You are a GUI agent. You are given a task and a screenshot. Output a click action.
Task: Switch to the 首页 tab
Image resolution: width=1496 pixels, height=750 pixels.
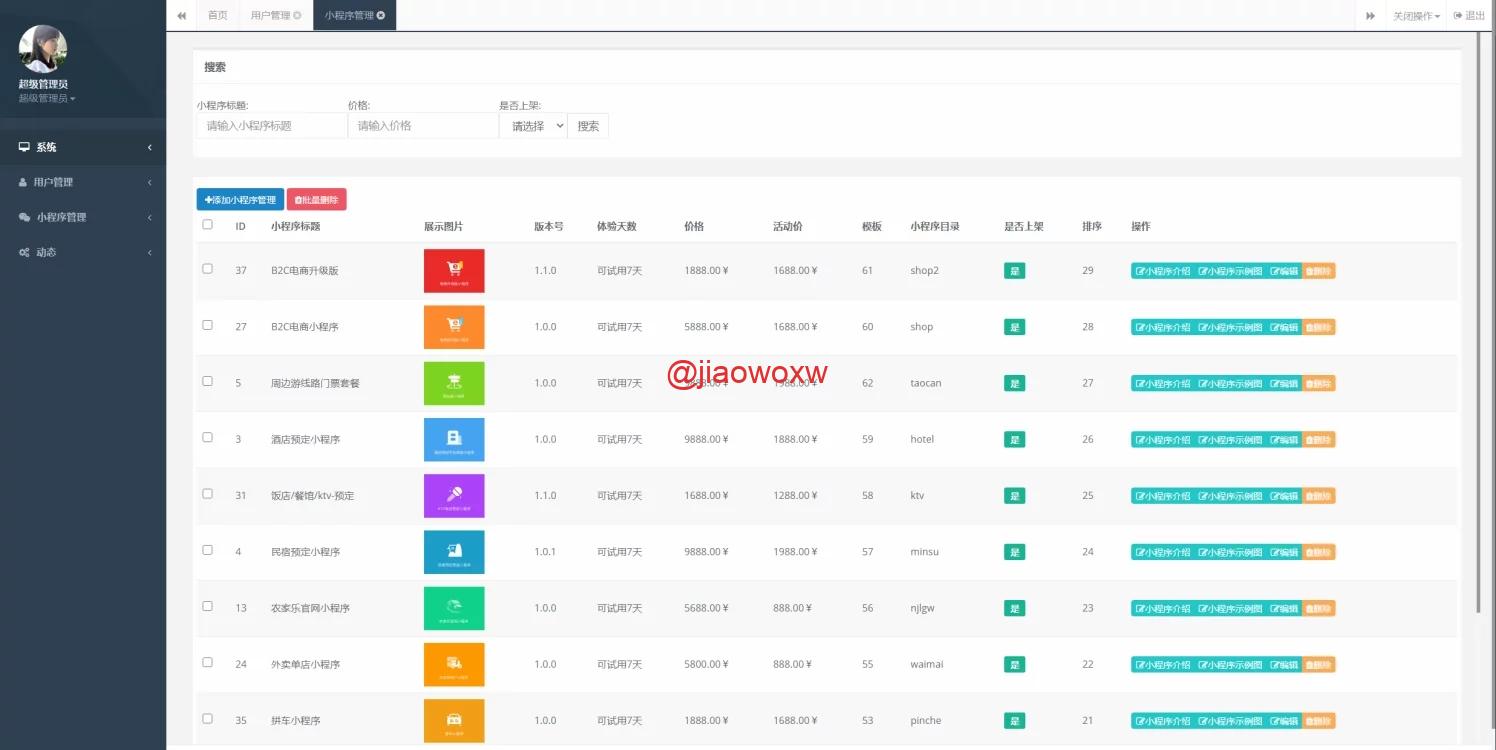218,15
